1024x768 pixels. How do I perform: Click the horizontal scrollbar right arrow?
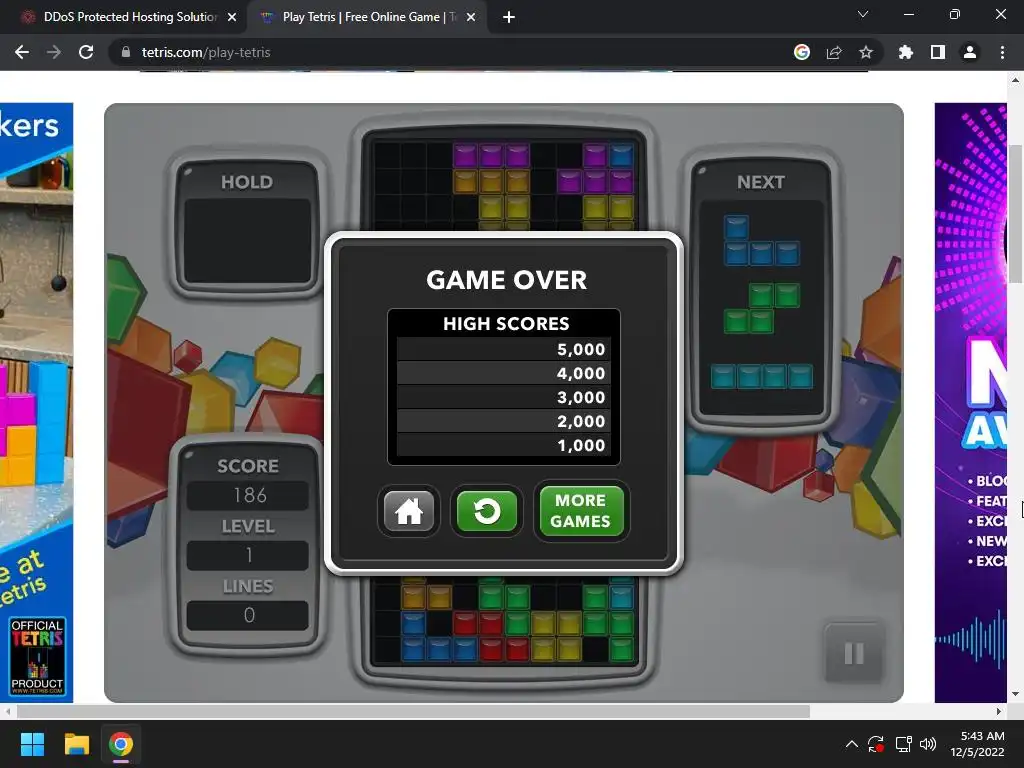point(999,711)
